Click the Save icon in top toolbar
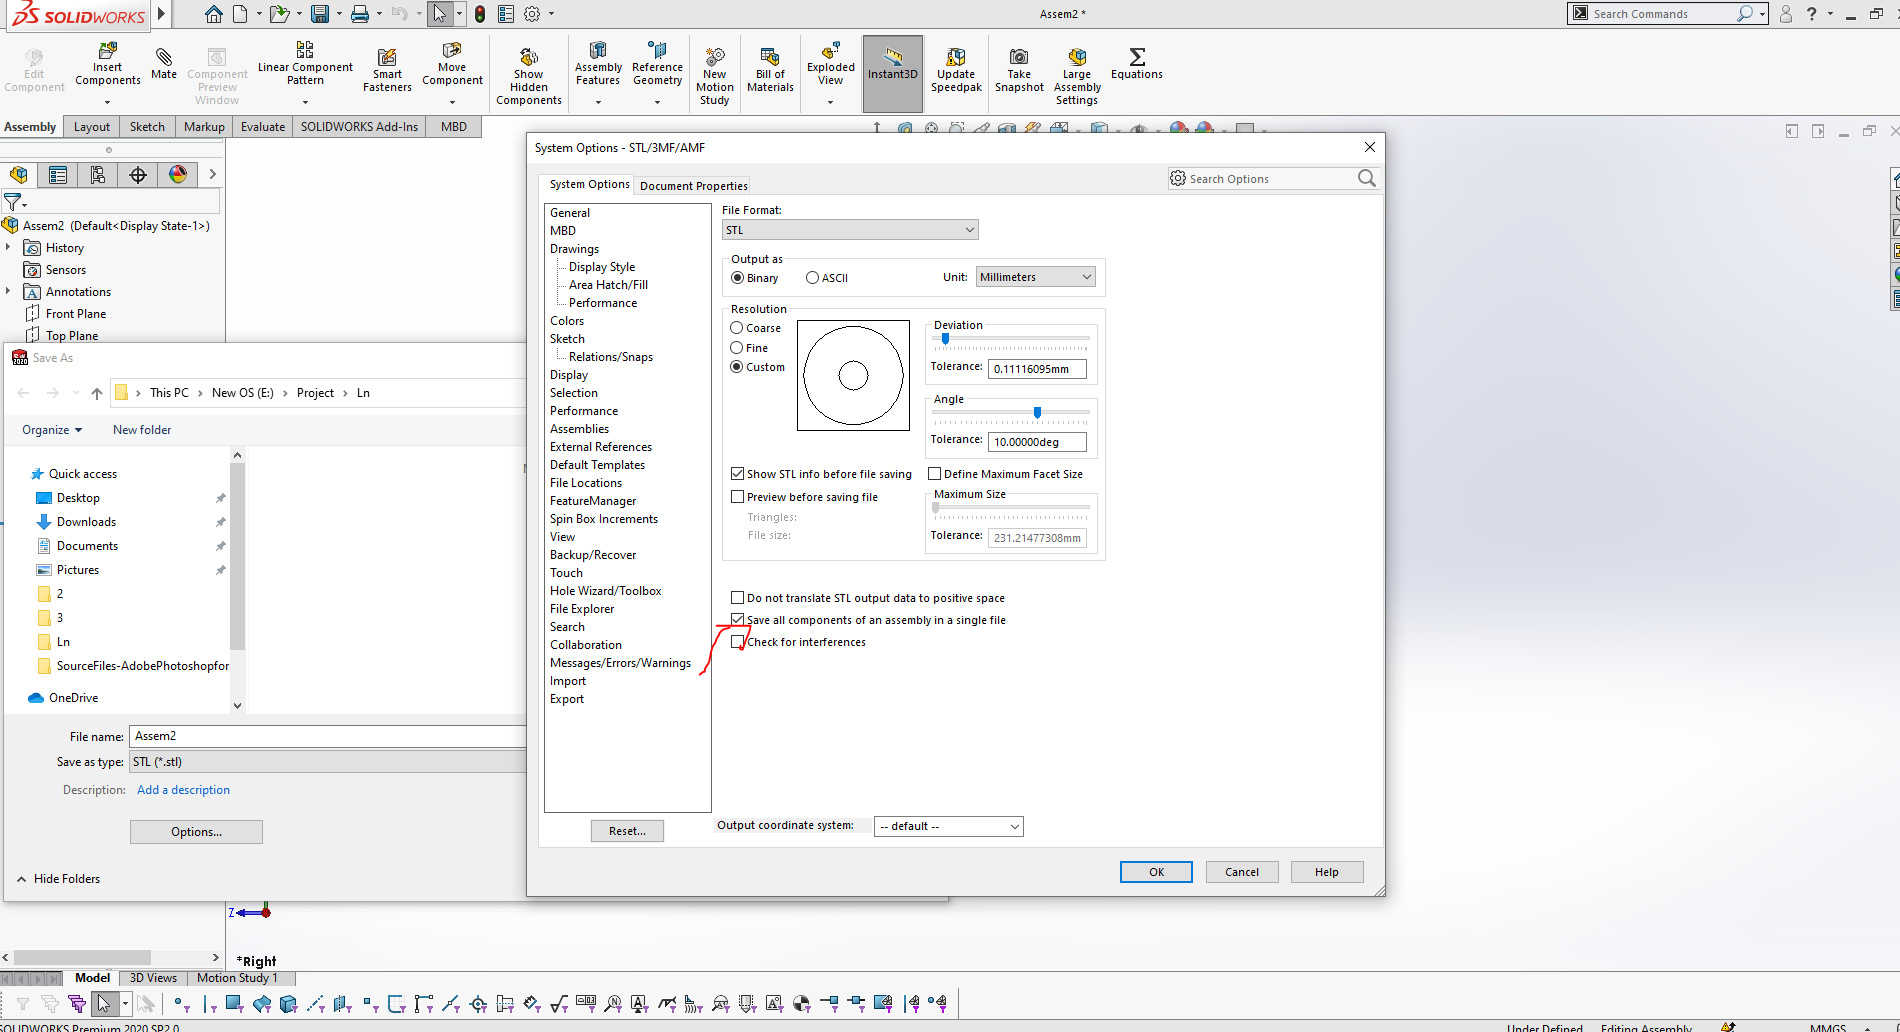The height and width of the screenshot is (1032, 1900). coord(319,14)
